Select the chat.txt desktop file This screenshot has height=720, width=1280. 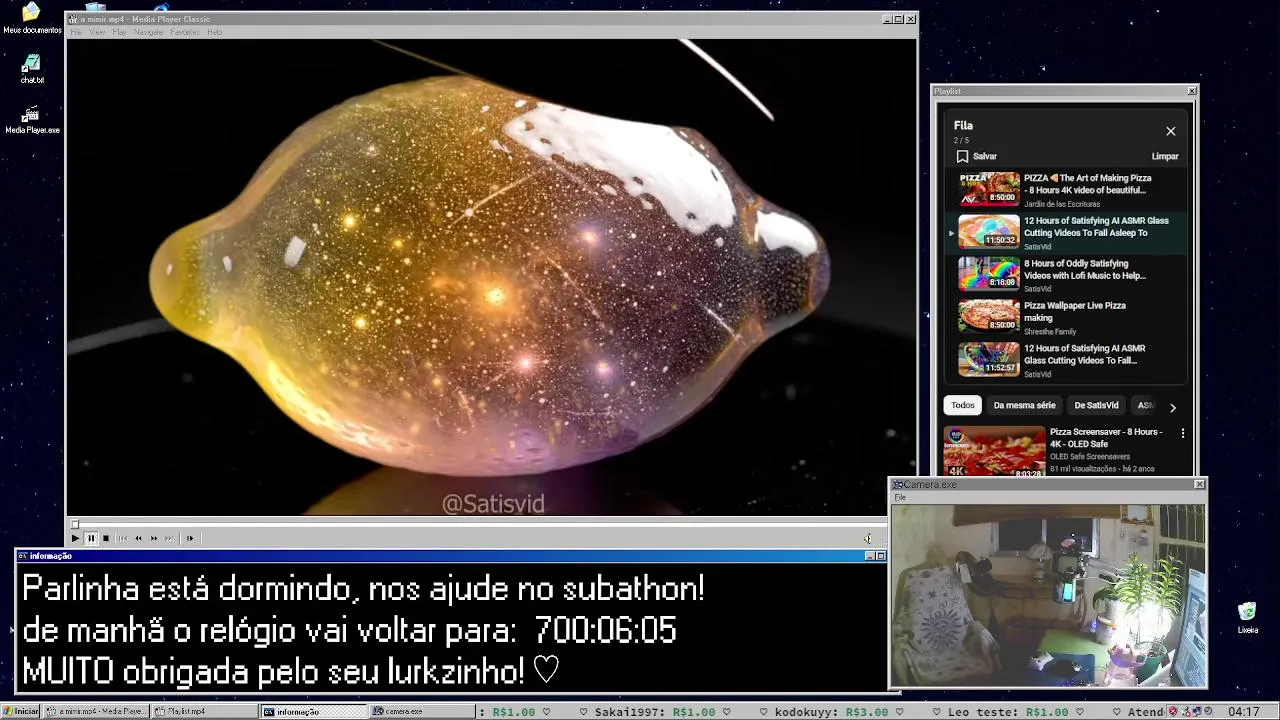tap(32, 69)
